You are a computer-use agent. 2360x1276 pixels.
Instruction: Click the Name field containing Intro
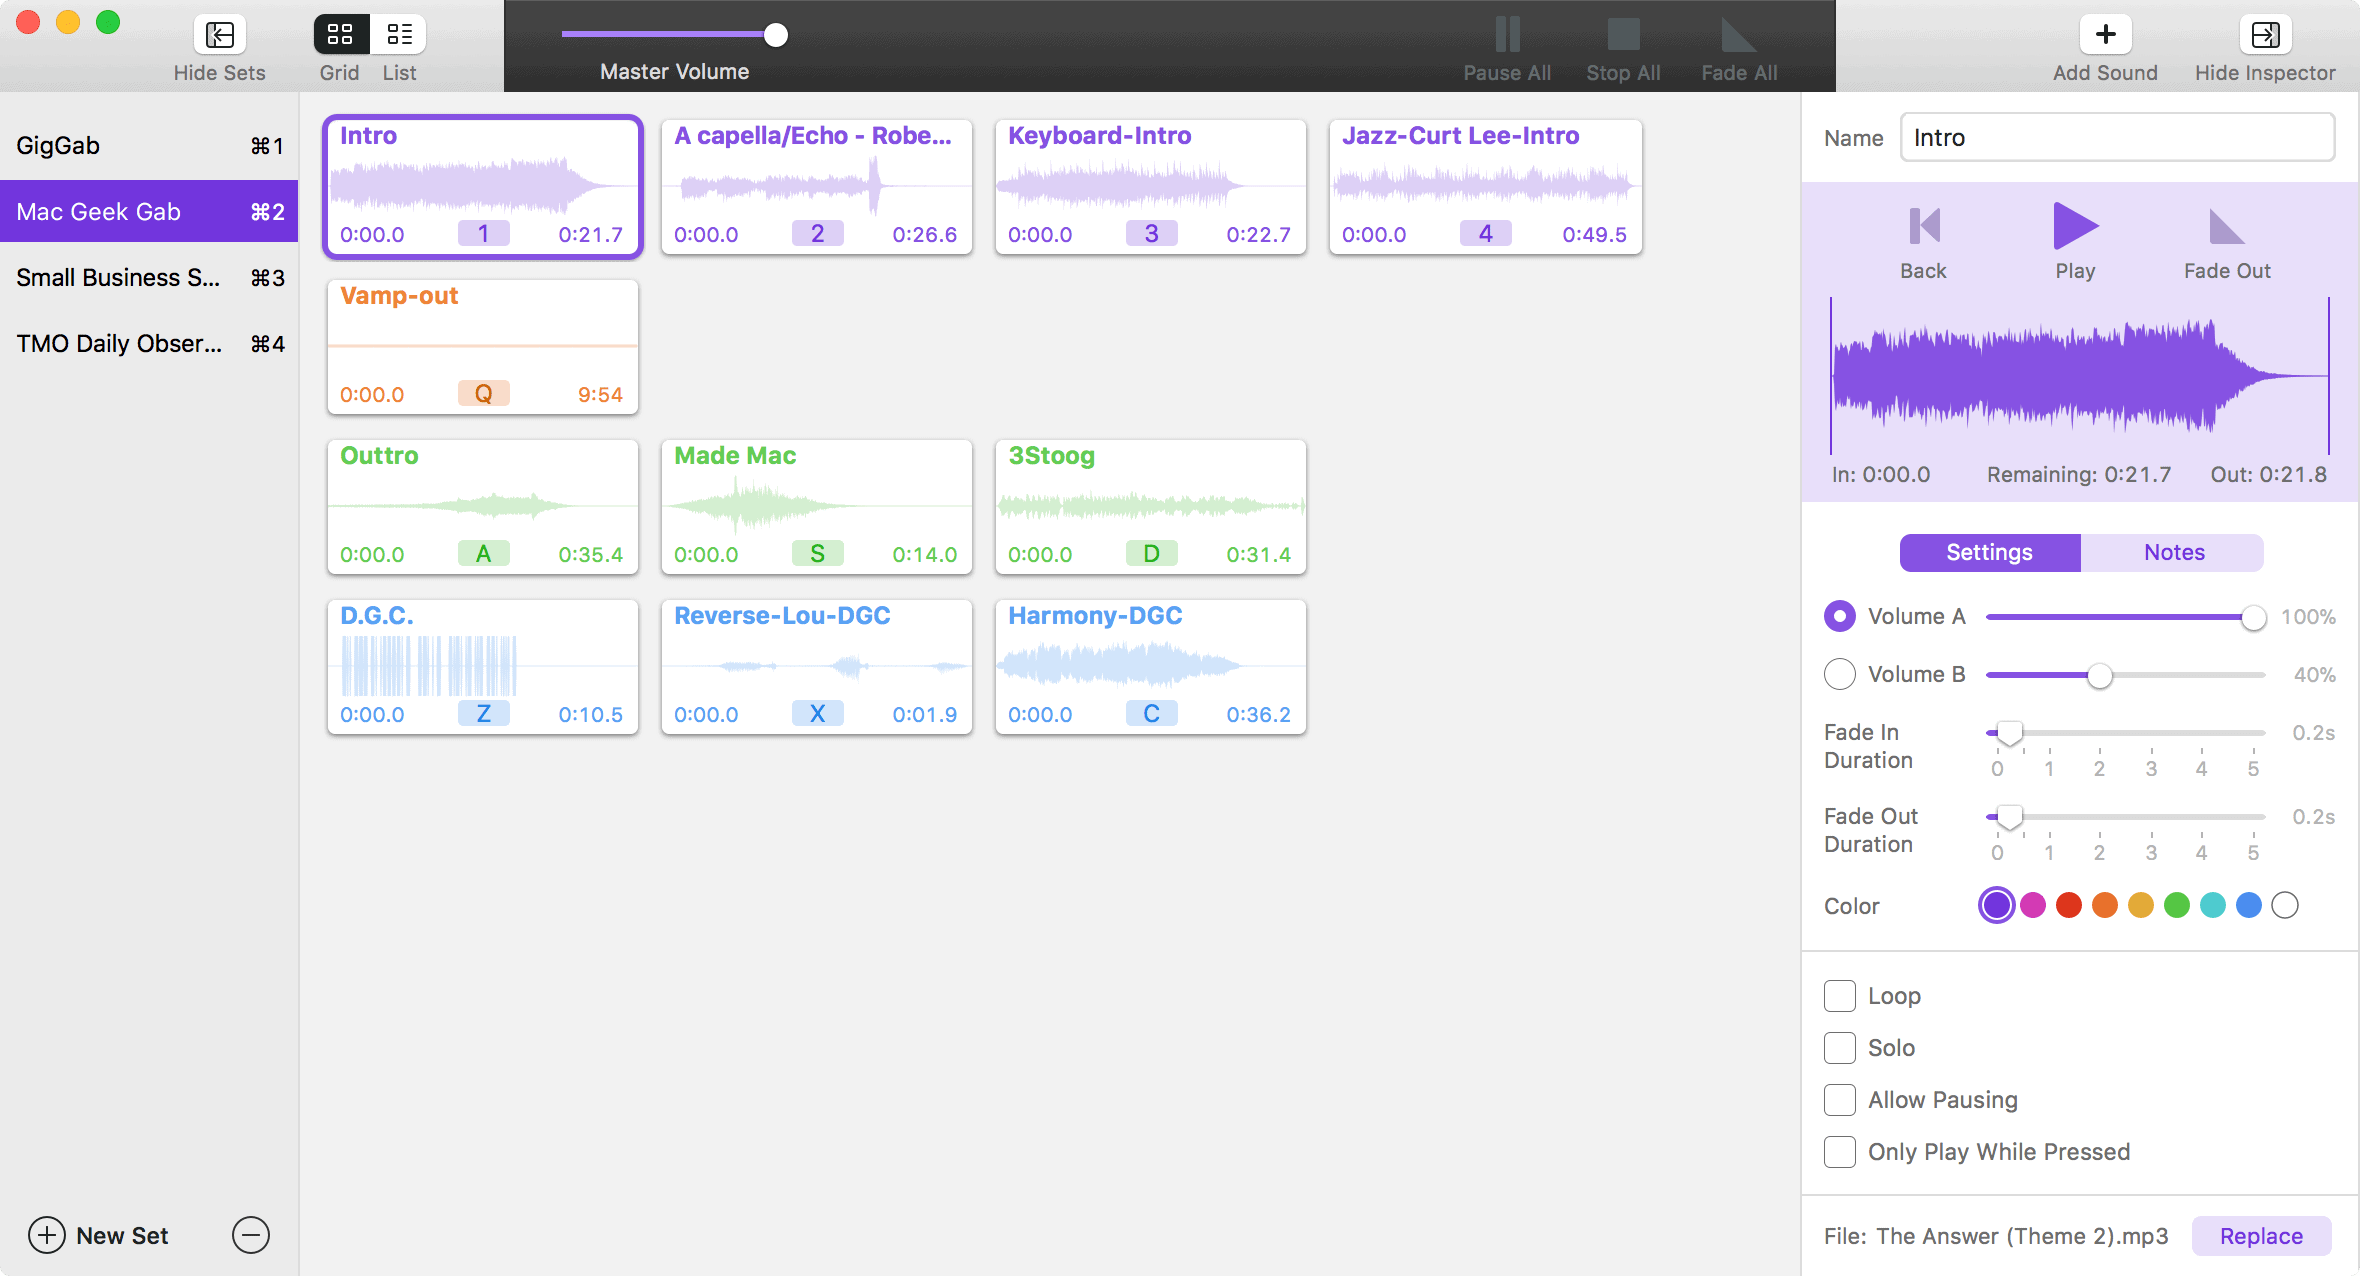point(2116,138)
